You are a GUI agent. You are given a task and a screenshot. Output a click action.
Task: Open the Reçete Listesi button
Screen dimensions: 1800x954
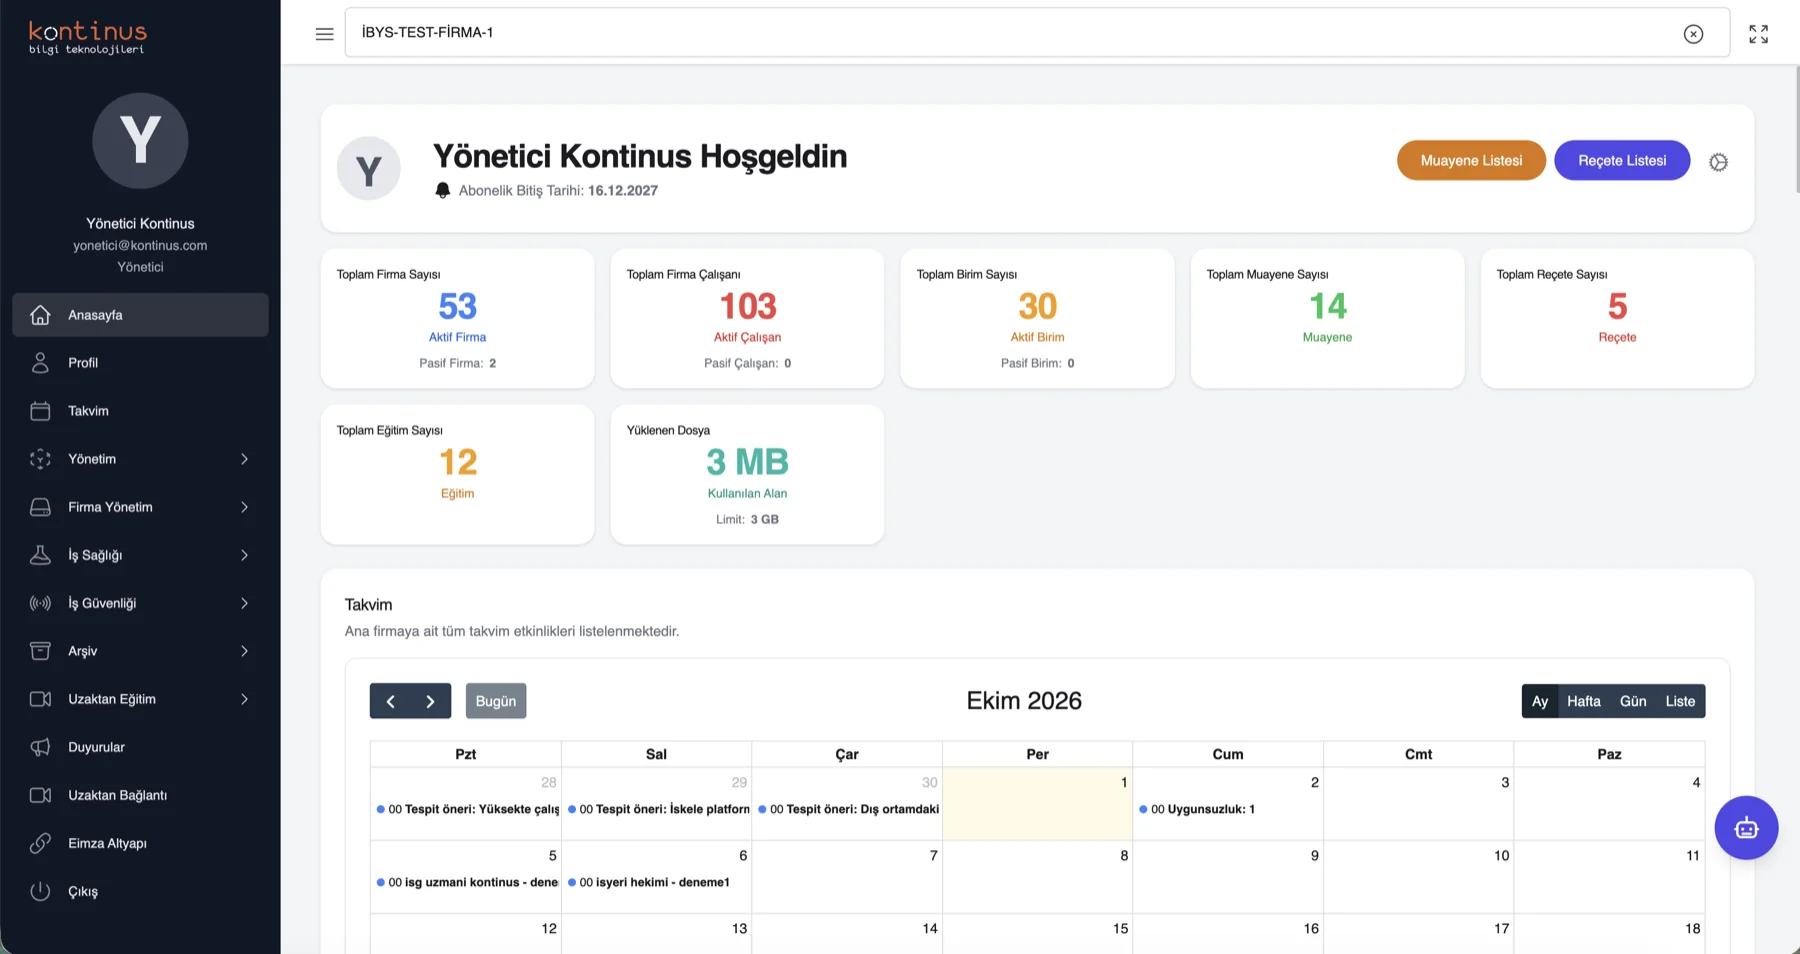[1622, 161]
